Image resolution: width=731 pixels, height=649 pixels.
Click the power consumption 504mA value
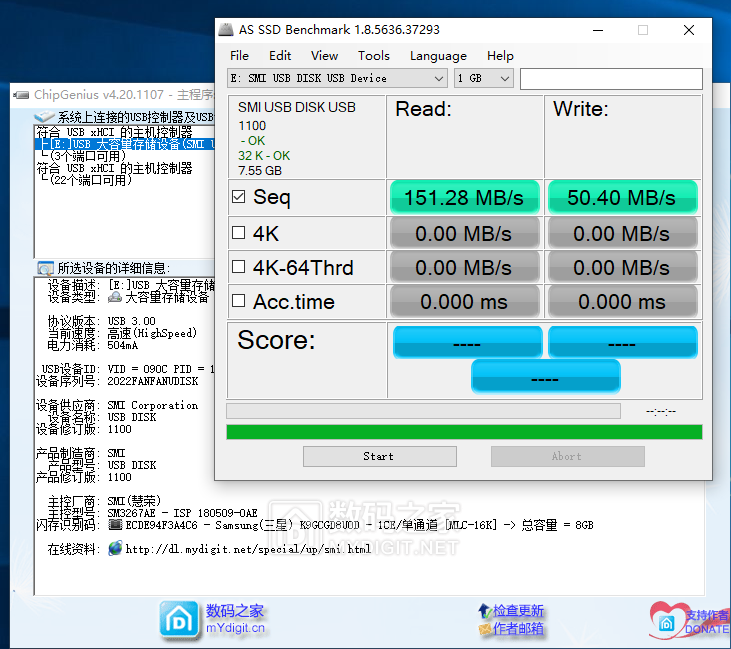[x=123, y=345]
